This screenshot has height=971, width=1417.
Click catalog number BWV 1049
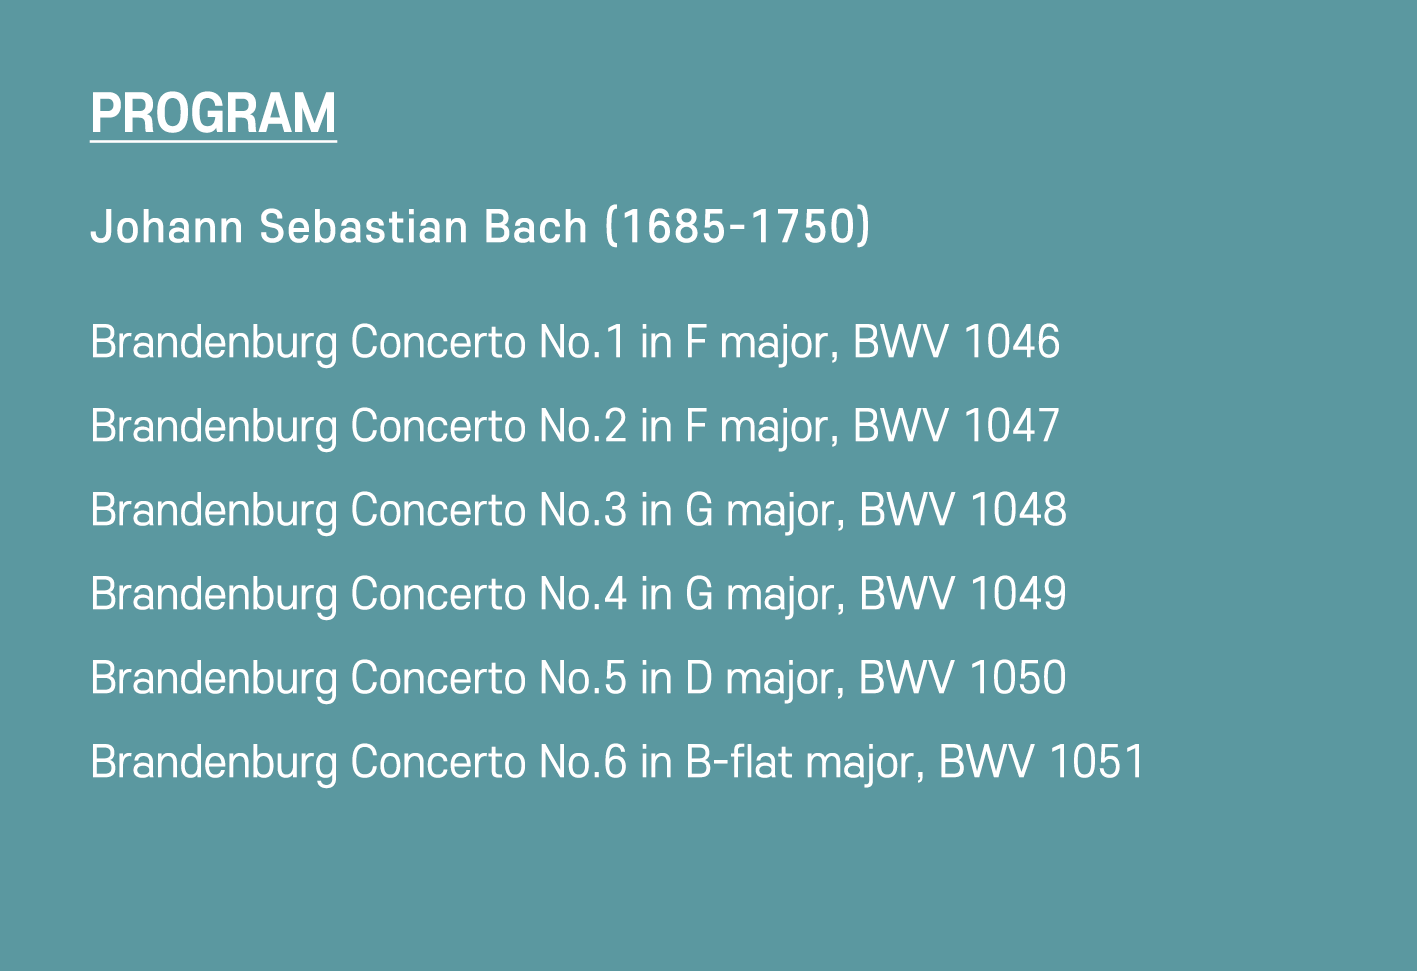pyautogui.click(x=962, y=595)
